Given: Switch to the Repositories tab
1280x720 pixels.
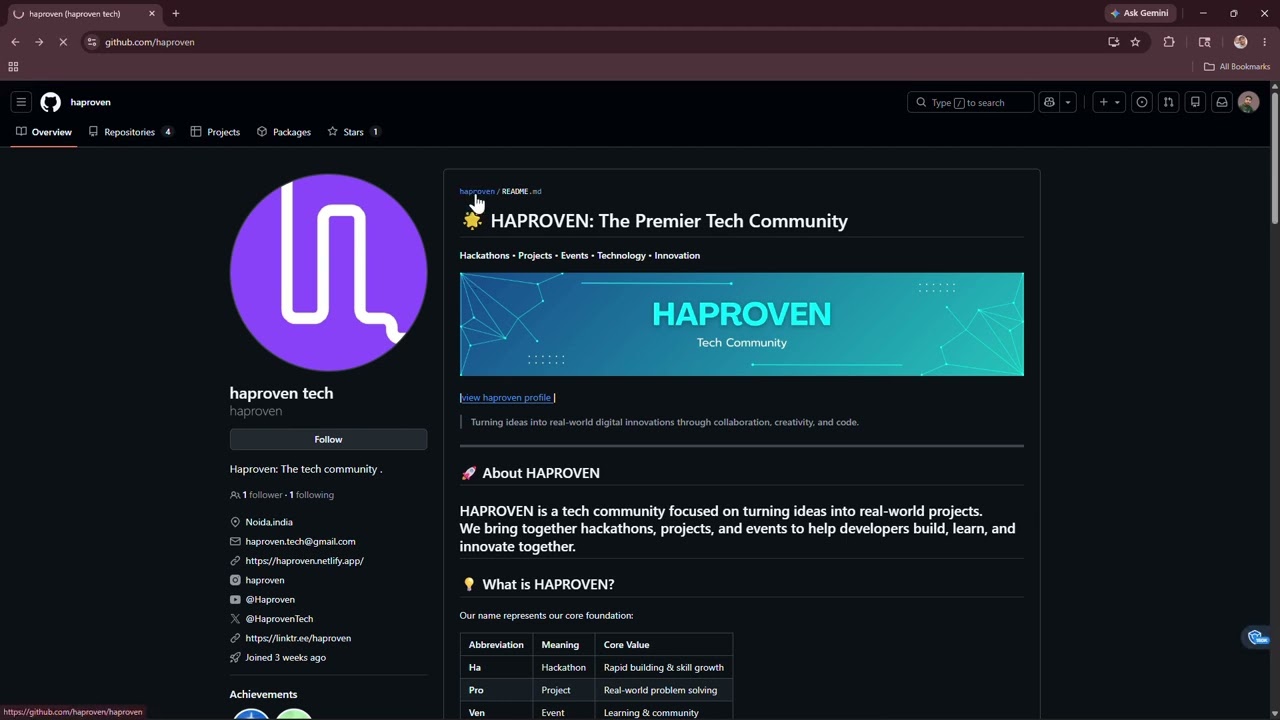Looking at the screenshot, I should point(130,132).
